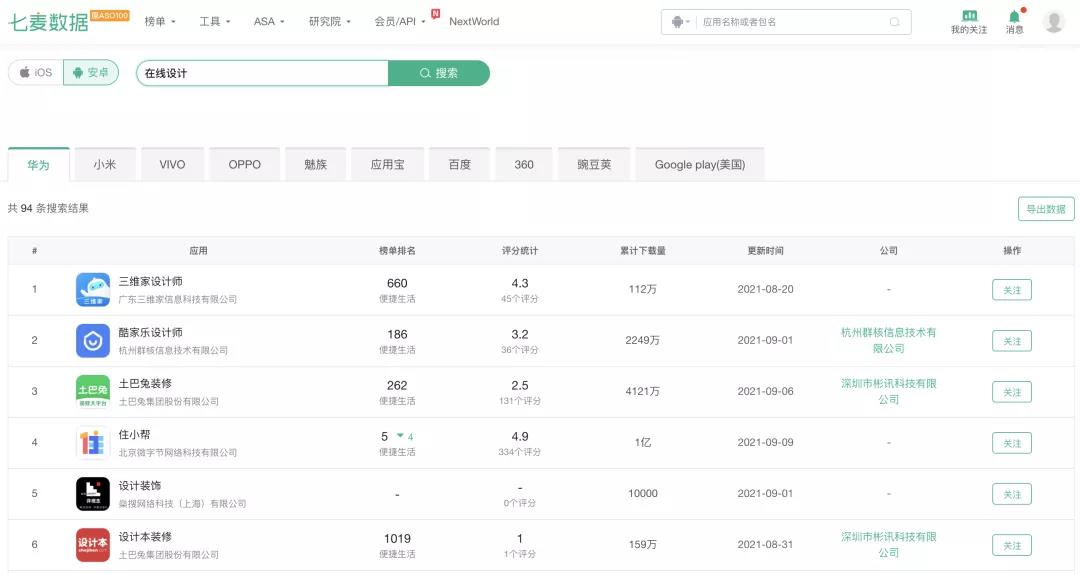
Task: Click the 榜单排名 column header
Action: pyautogui.click(x=397, y=251)
